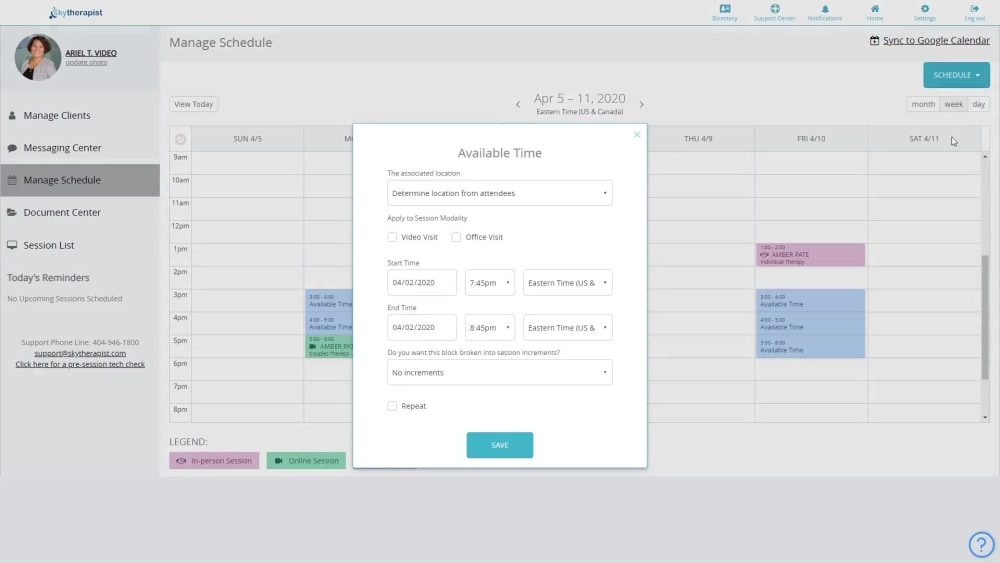Click the start date 04/02/2020 field

point(422,282)
